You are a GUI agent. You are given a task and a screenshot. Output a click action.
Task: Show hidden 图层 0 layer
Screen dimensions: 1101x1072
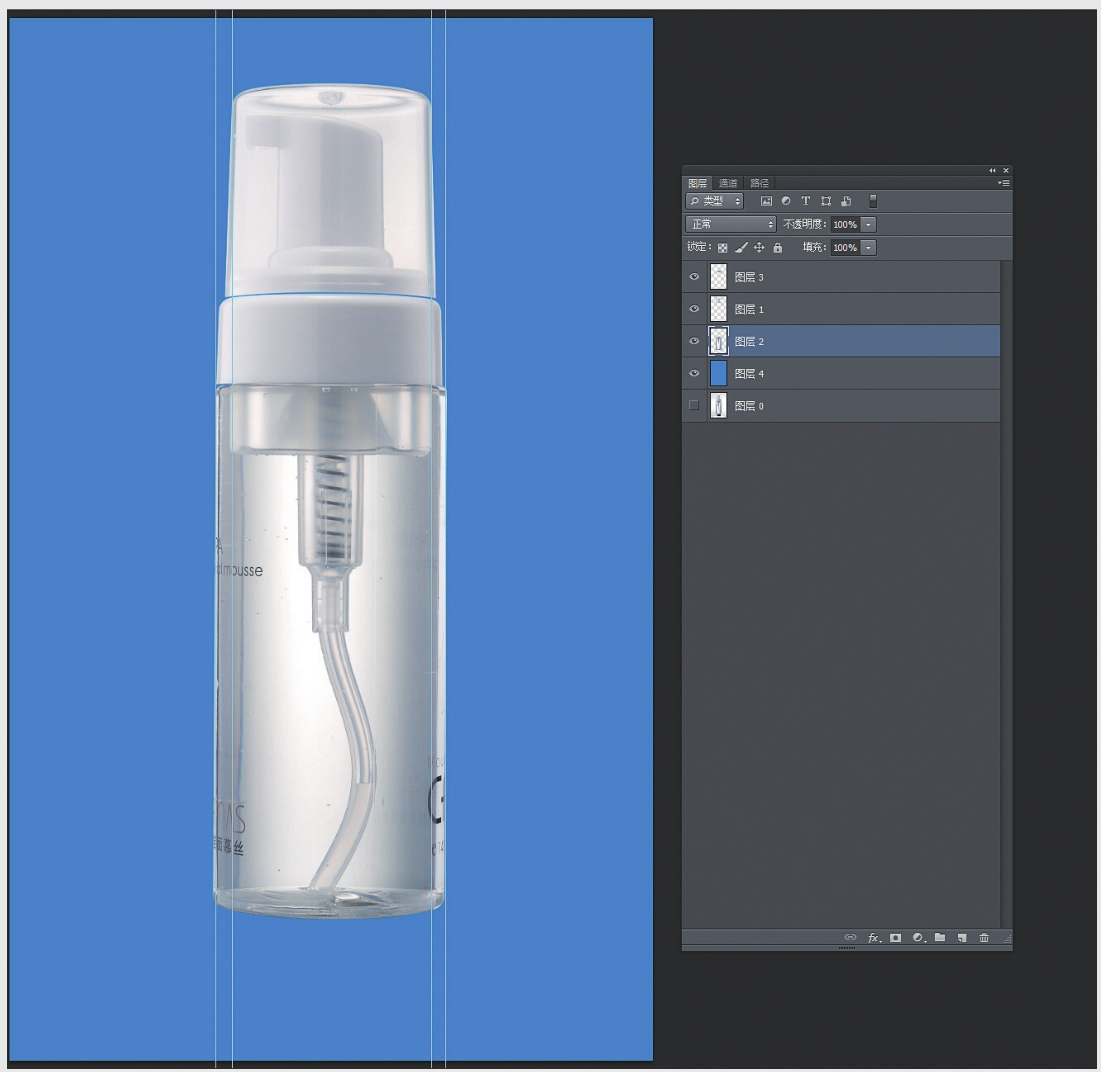tap(694, 405)
